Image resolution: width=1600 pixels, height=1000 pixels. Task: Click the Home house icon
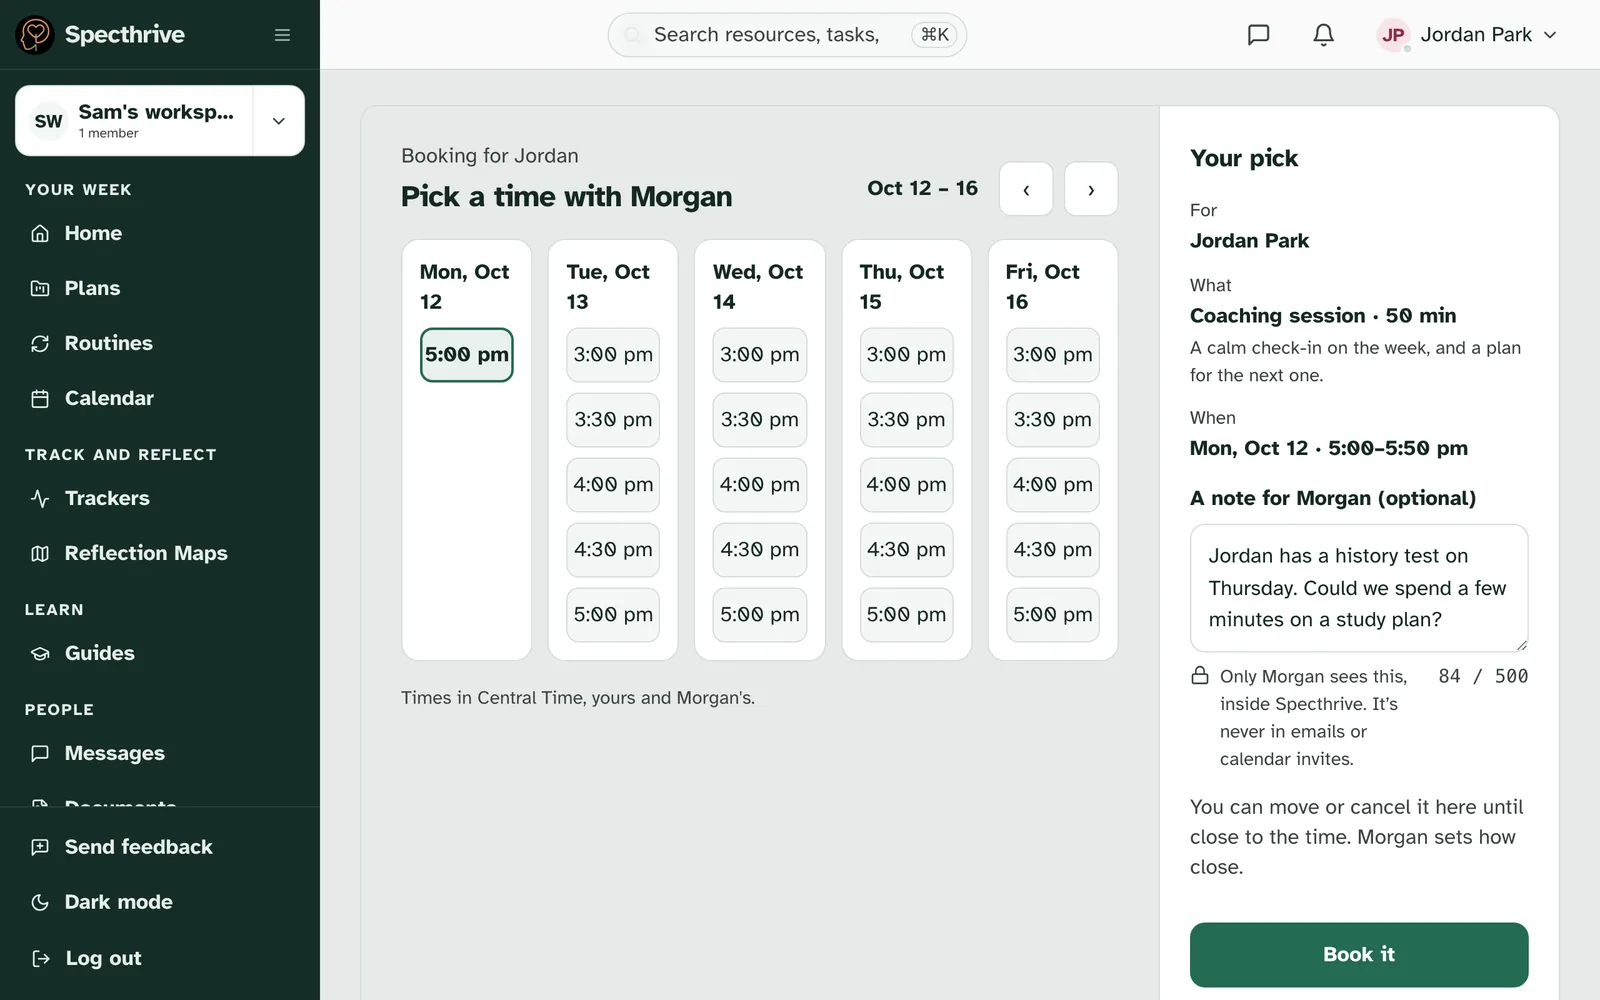click(40, 233)
